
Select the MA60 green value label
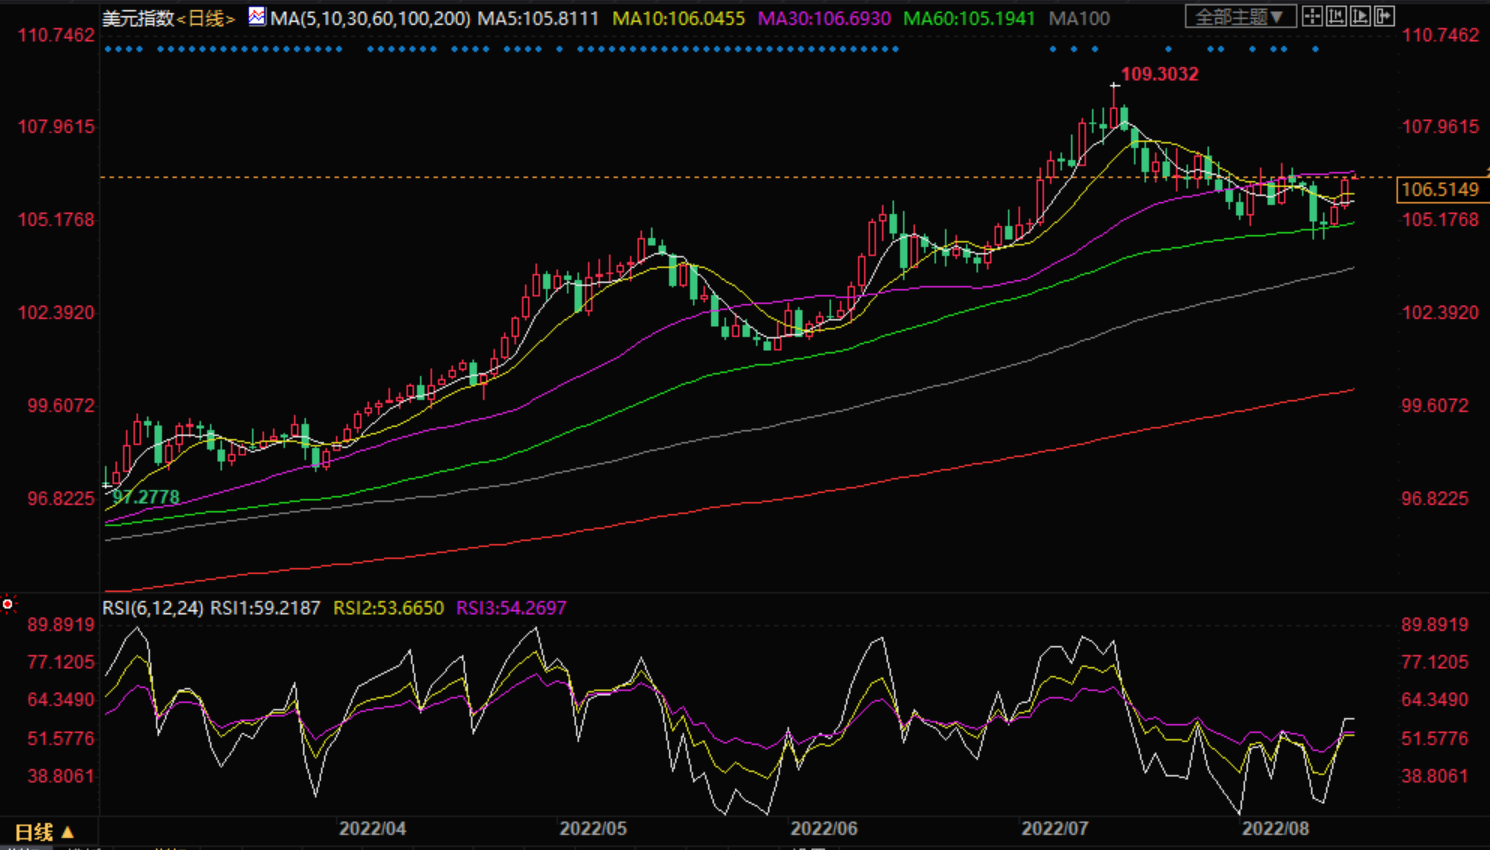tap(969, 19)
